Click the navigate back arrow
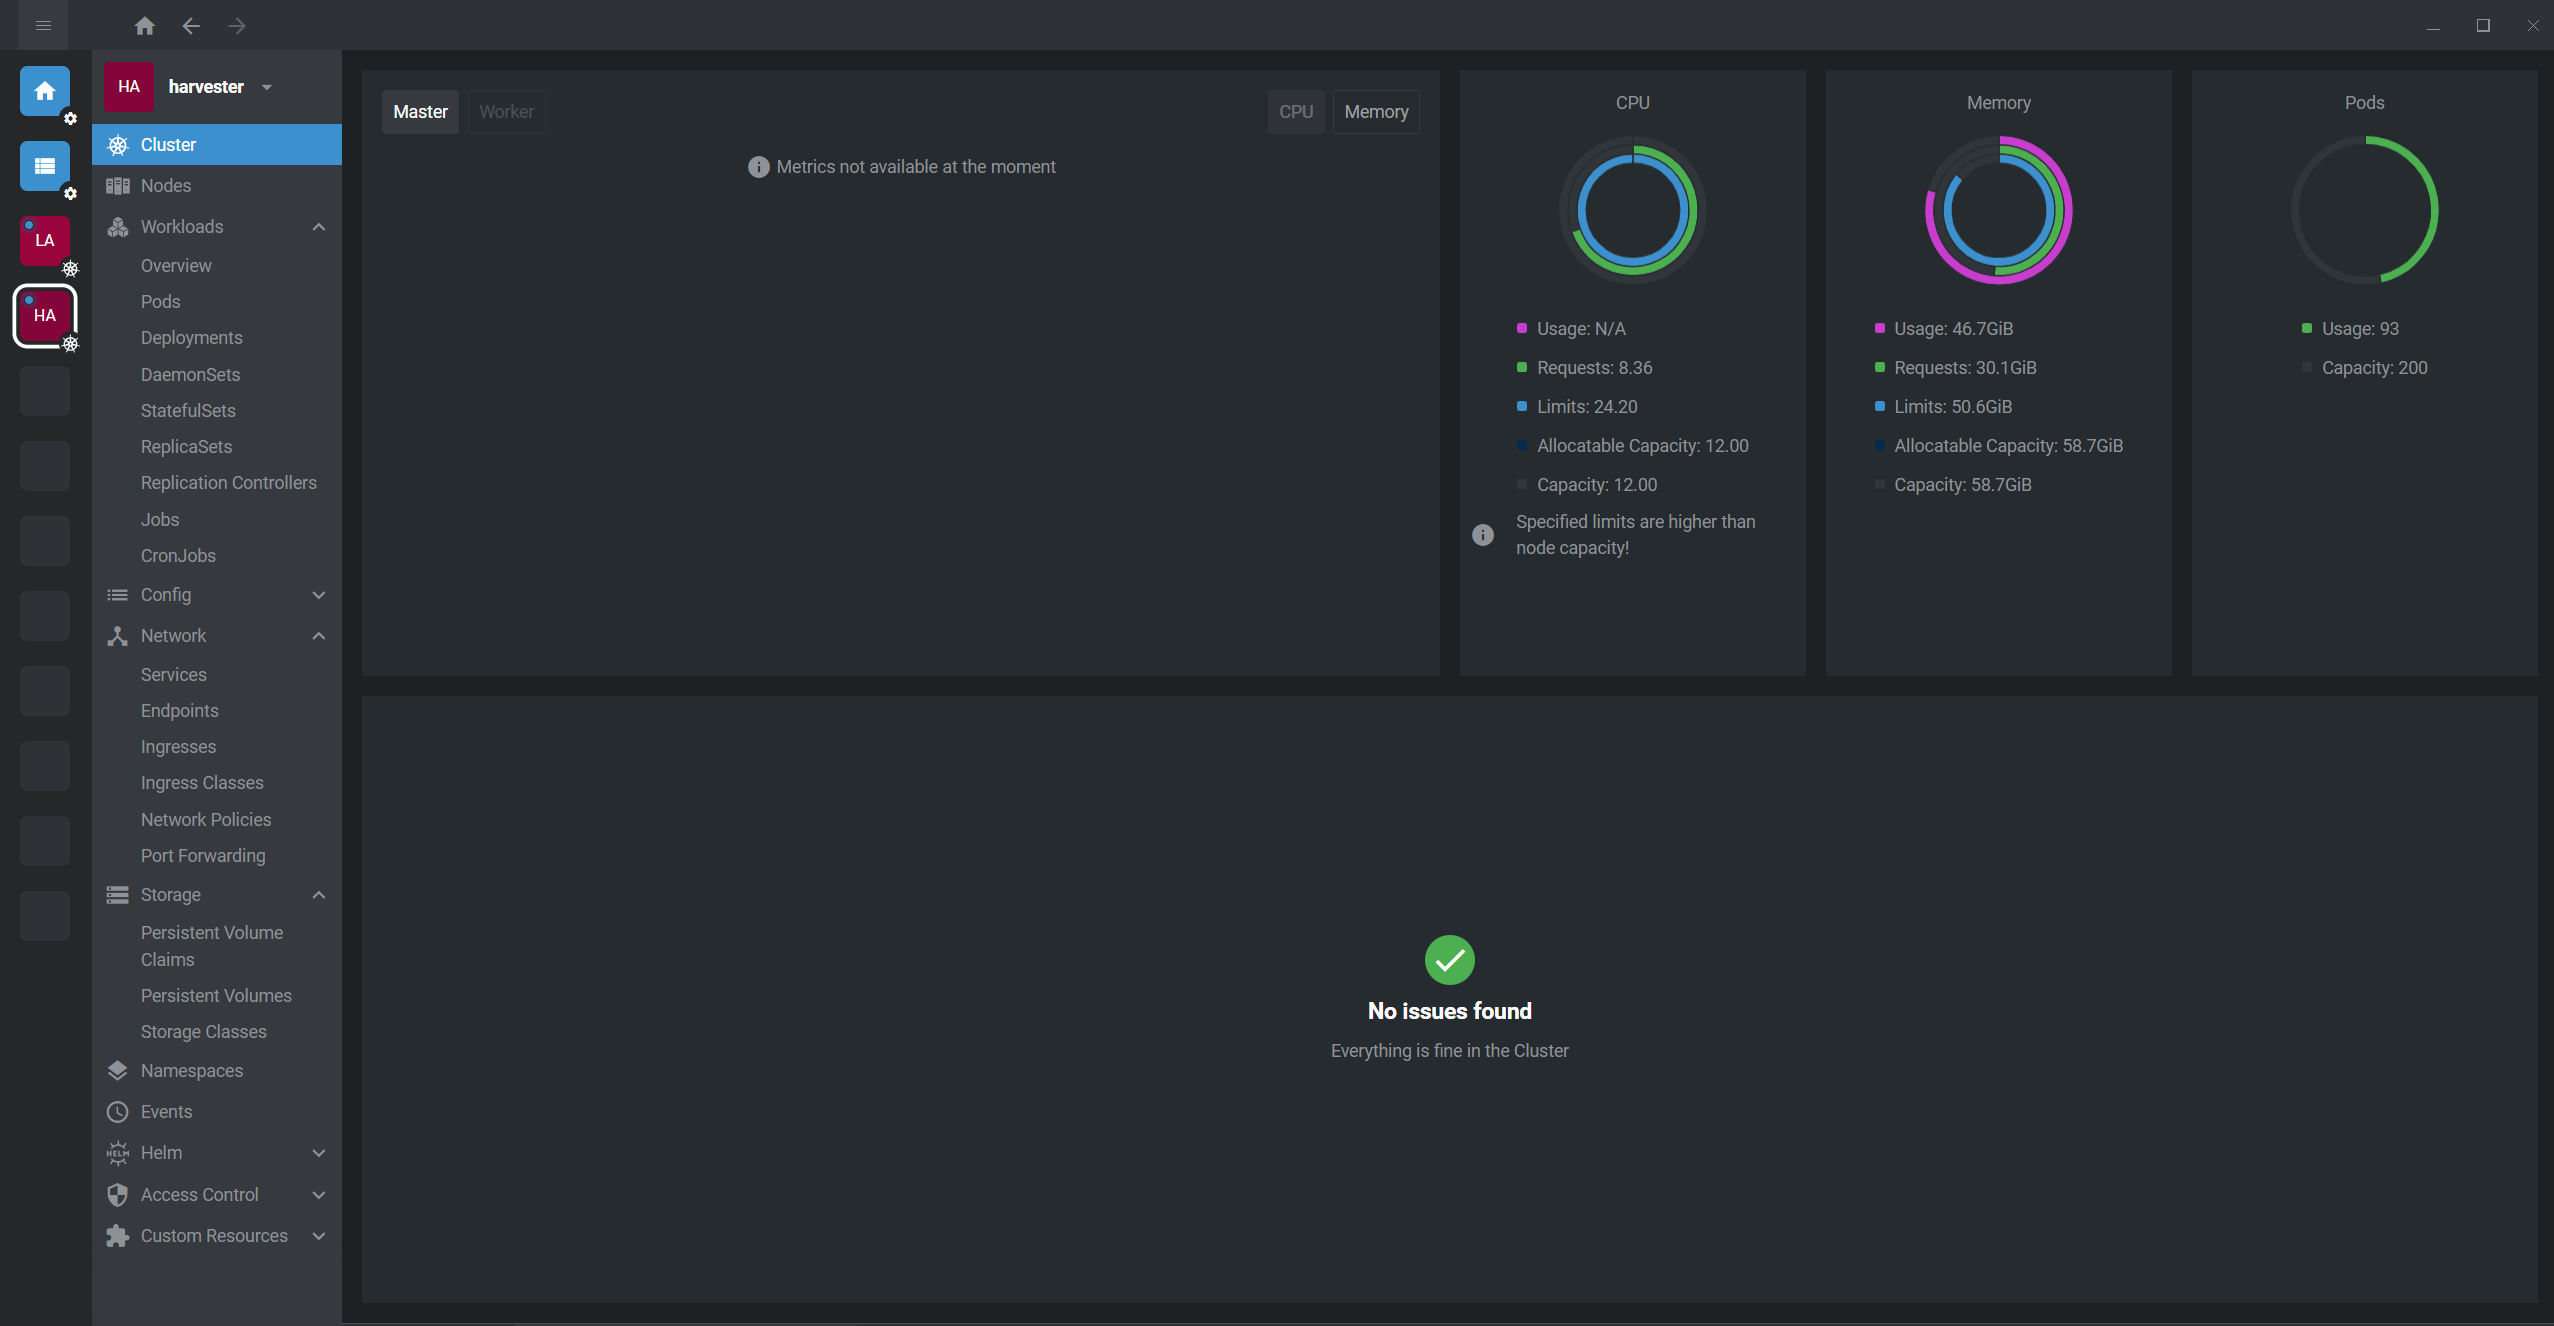Viewport: 2554px width, 1326px height. 191,26
